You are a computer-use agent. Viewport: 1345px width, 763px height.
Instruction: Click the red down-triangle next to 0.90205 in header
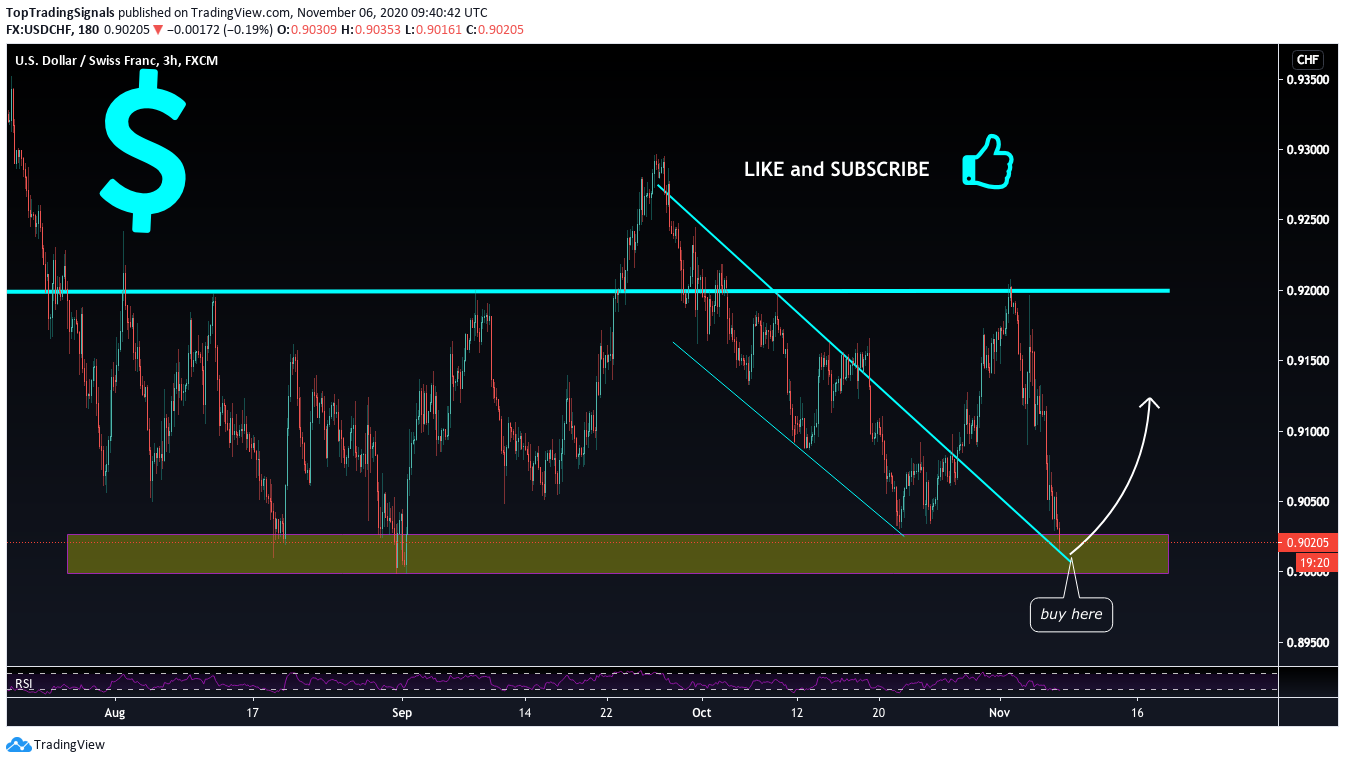[158, 30]
